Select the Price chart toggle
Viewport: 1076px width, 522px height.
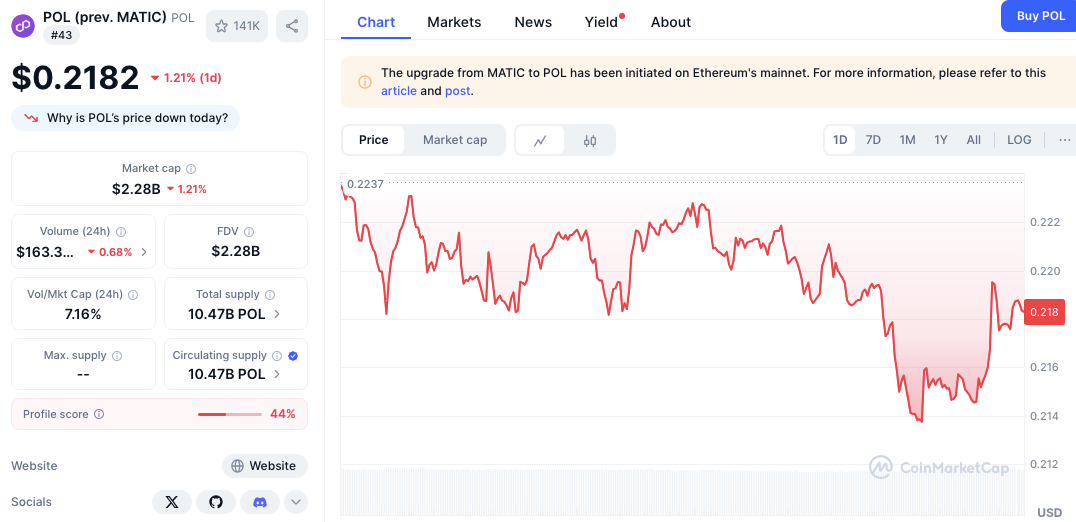[374, 140]
